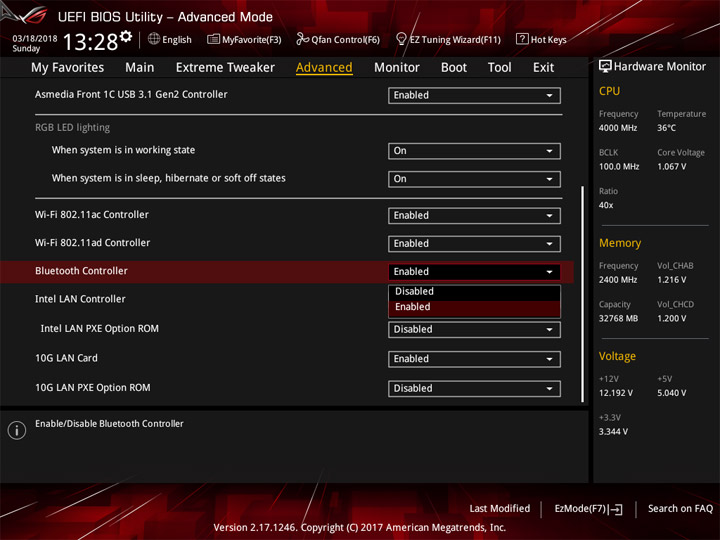This screenshot has width=720, height=540.
Task: Switch to the Tool tab
Action: tap(500, 68)
